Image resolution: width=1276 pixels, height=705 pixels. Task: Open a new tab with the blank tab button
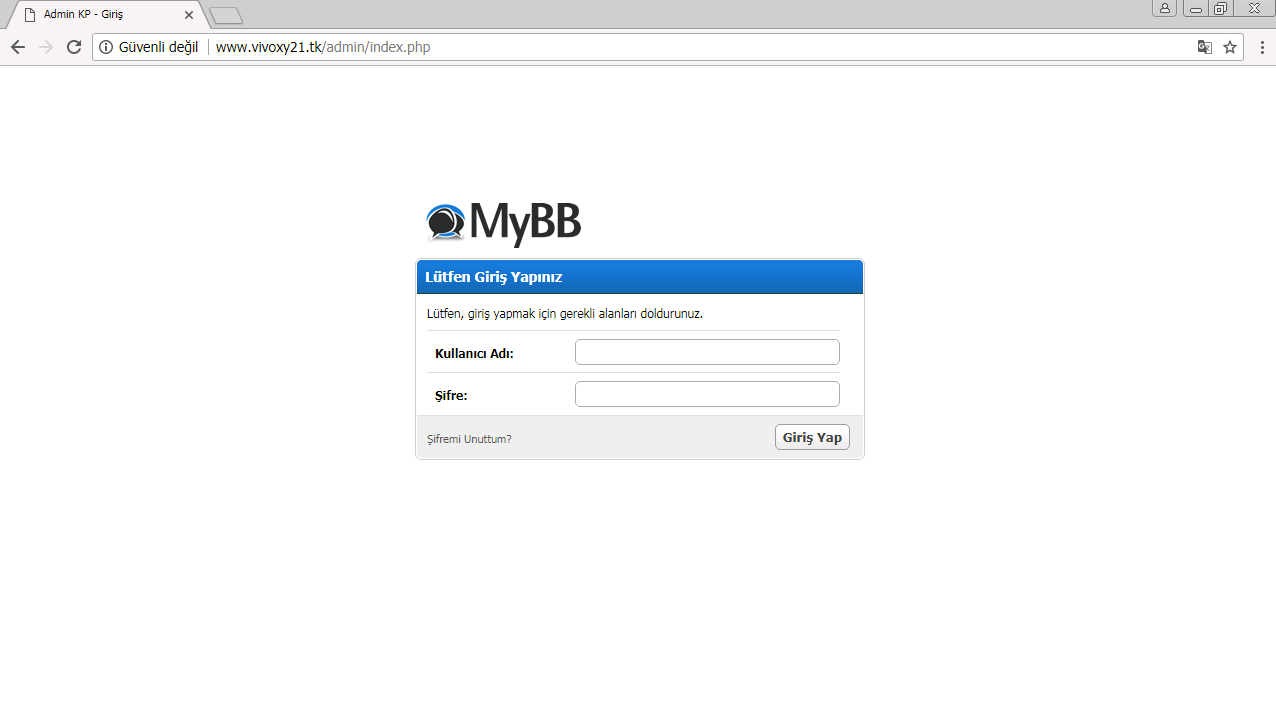226,15
